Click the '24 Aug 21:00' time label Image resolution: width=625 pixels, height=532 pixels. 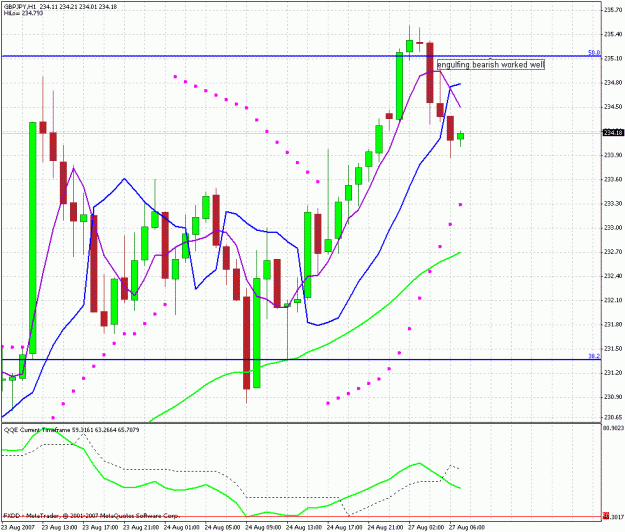pos(385,528)
